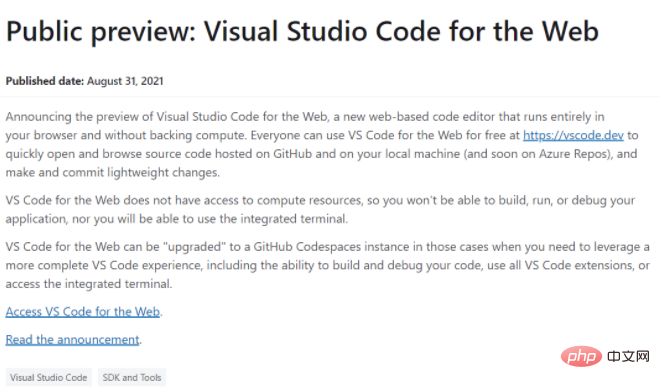This screenshot has height=389, width=660.
Task: Click the paragraph starting with Announcing the preview
Action: (322, 144)
